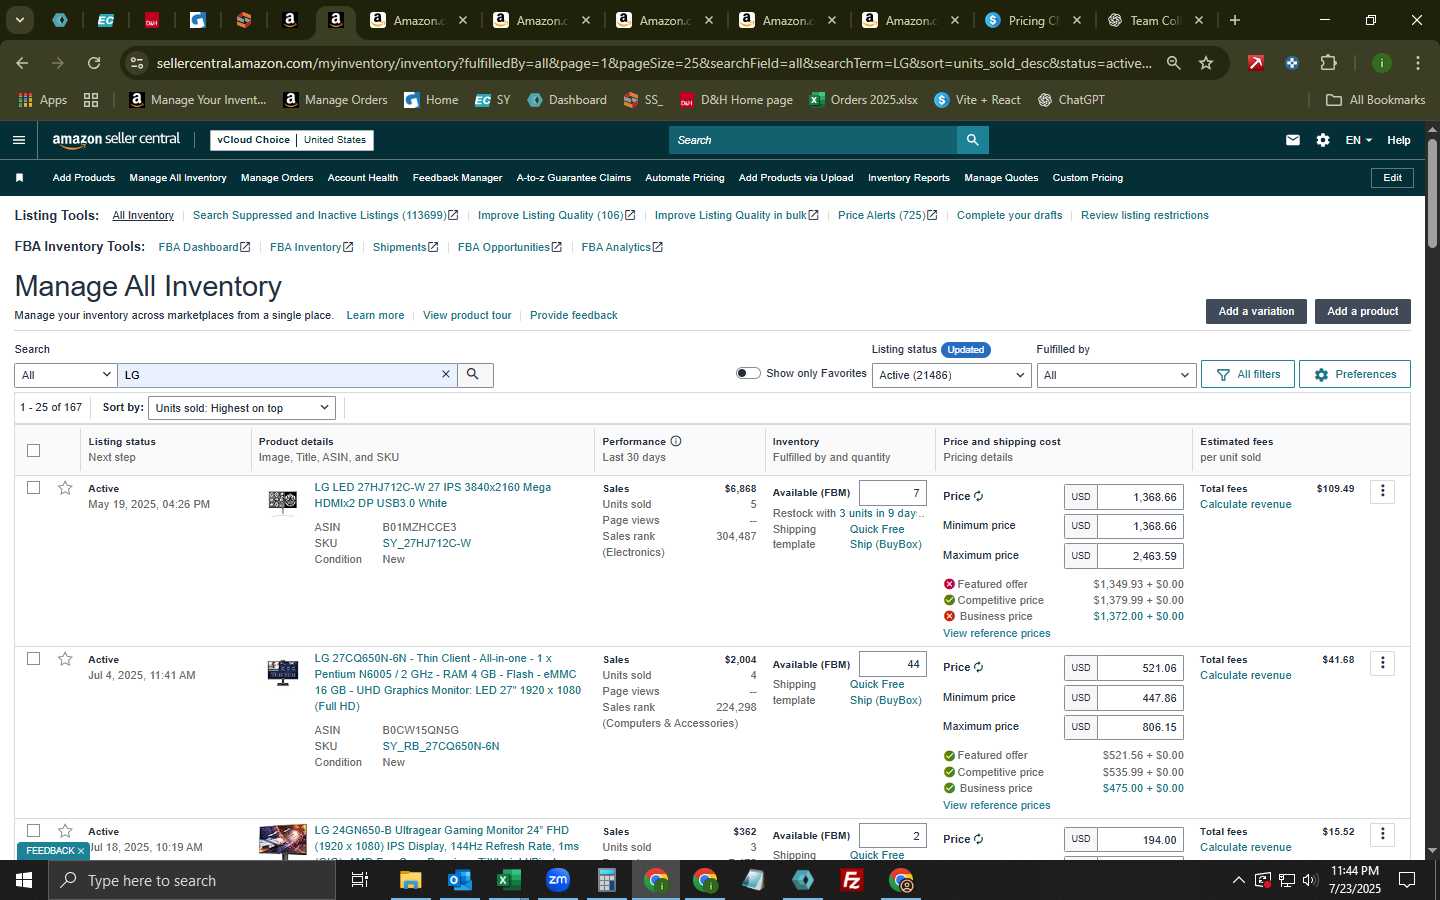Open the three-dot menu for LG 24GN650-B

click(1383, 834)
